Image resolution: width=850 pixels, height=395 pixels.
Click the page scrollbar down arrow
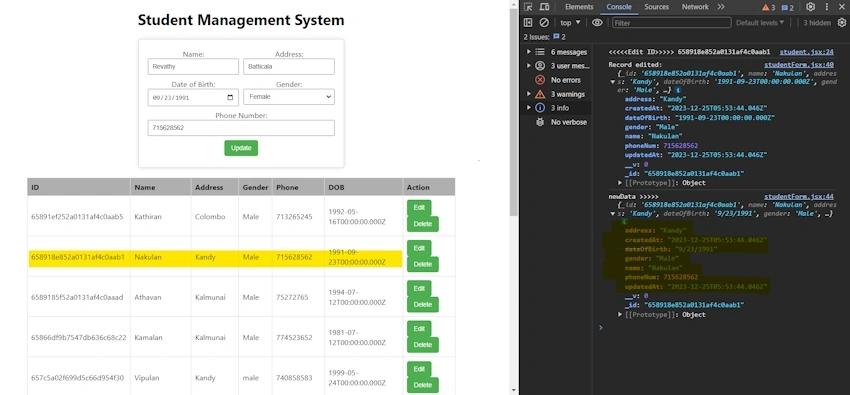(x=514, y=390)
